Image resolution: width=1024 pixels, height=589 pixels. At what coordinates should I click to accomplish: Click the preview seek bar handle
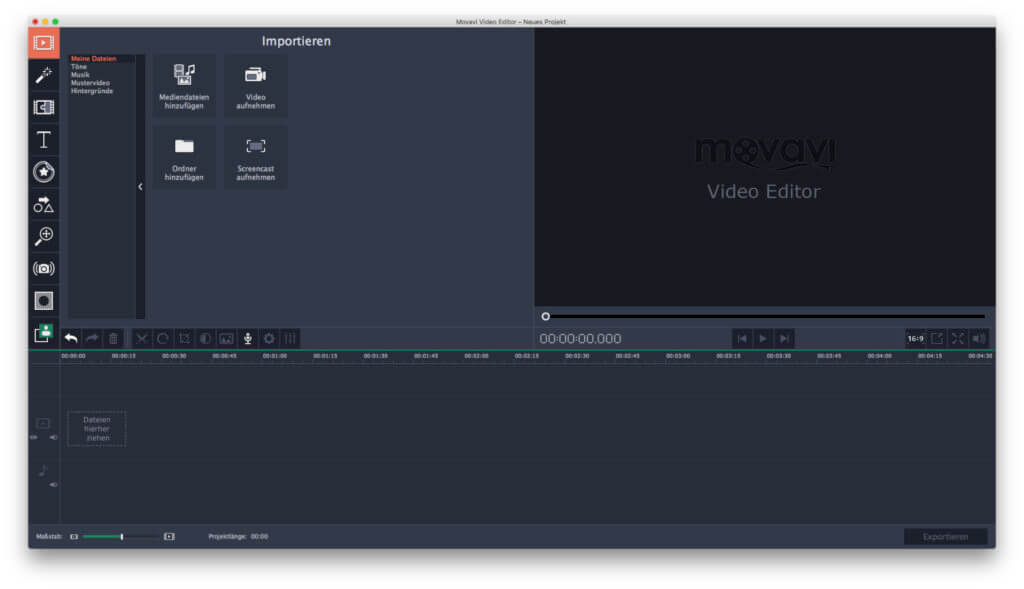click(545, 317)
